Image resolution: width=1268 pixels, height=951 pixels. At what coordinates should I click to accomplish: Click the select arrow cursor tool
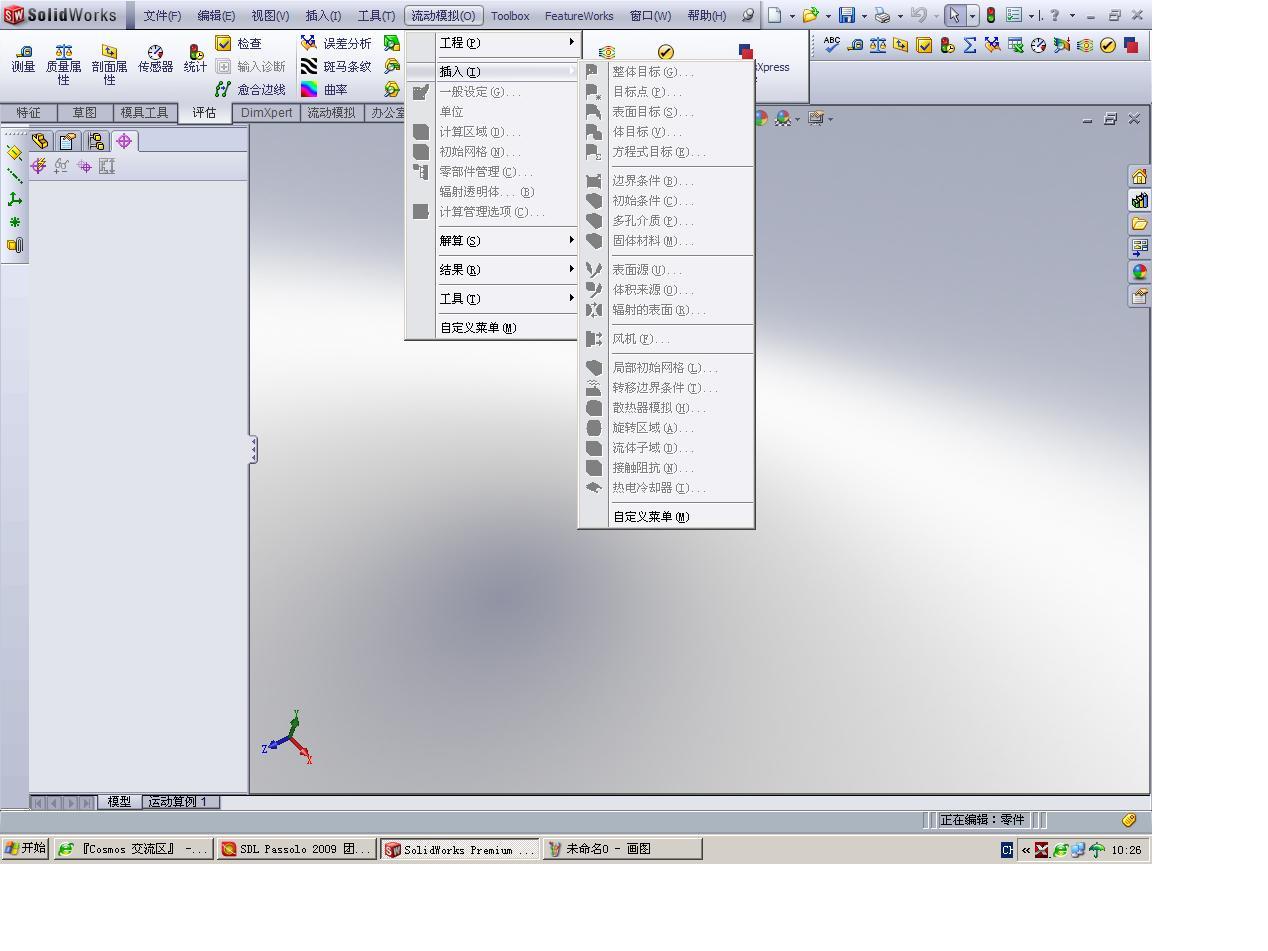954,15
